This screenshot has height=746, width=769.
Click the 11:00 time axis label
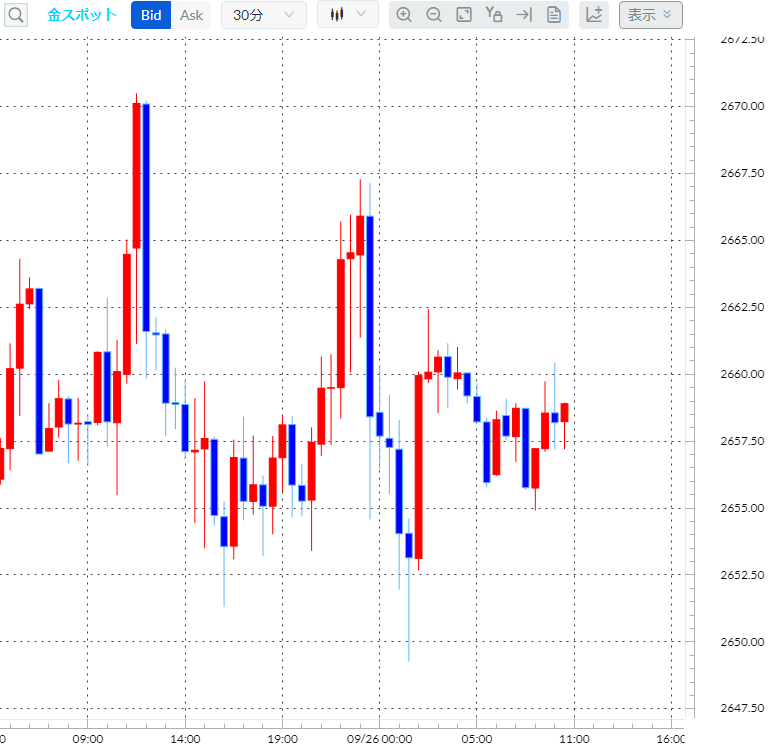click(x=574, y=739)
